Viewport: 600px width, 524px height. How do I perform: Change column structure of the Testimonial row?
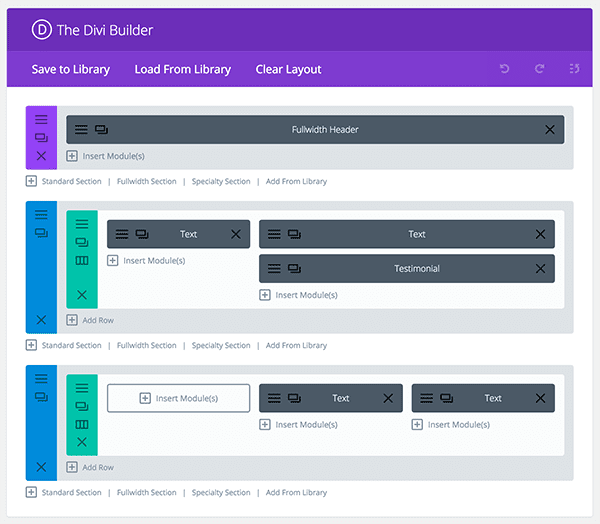point(82,261)
